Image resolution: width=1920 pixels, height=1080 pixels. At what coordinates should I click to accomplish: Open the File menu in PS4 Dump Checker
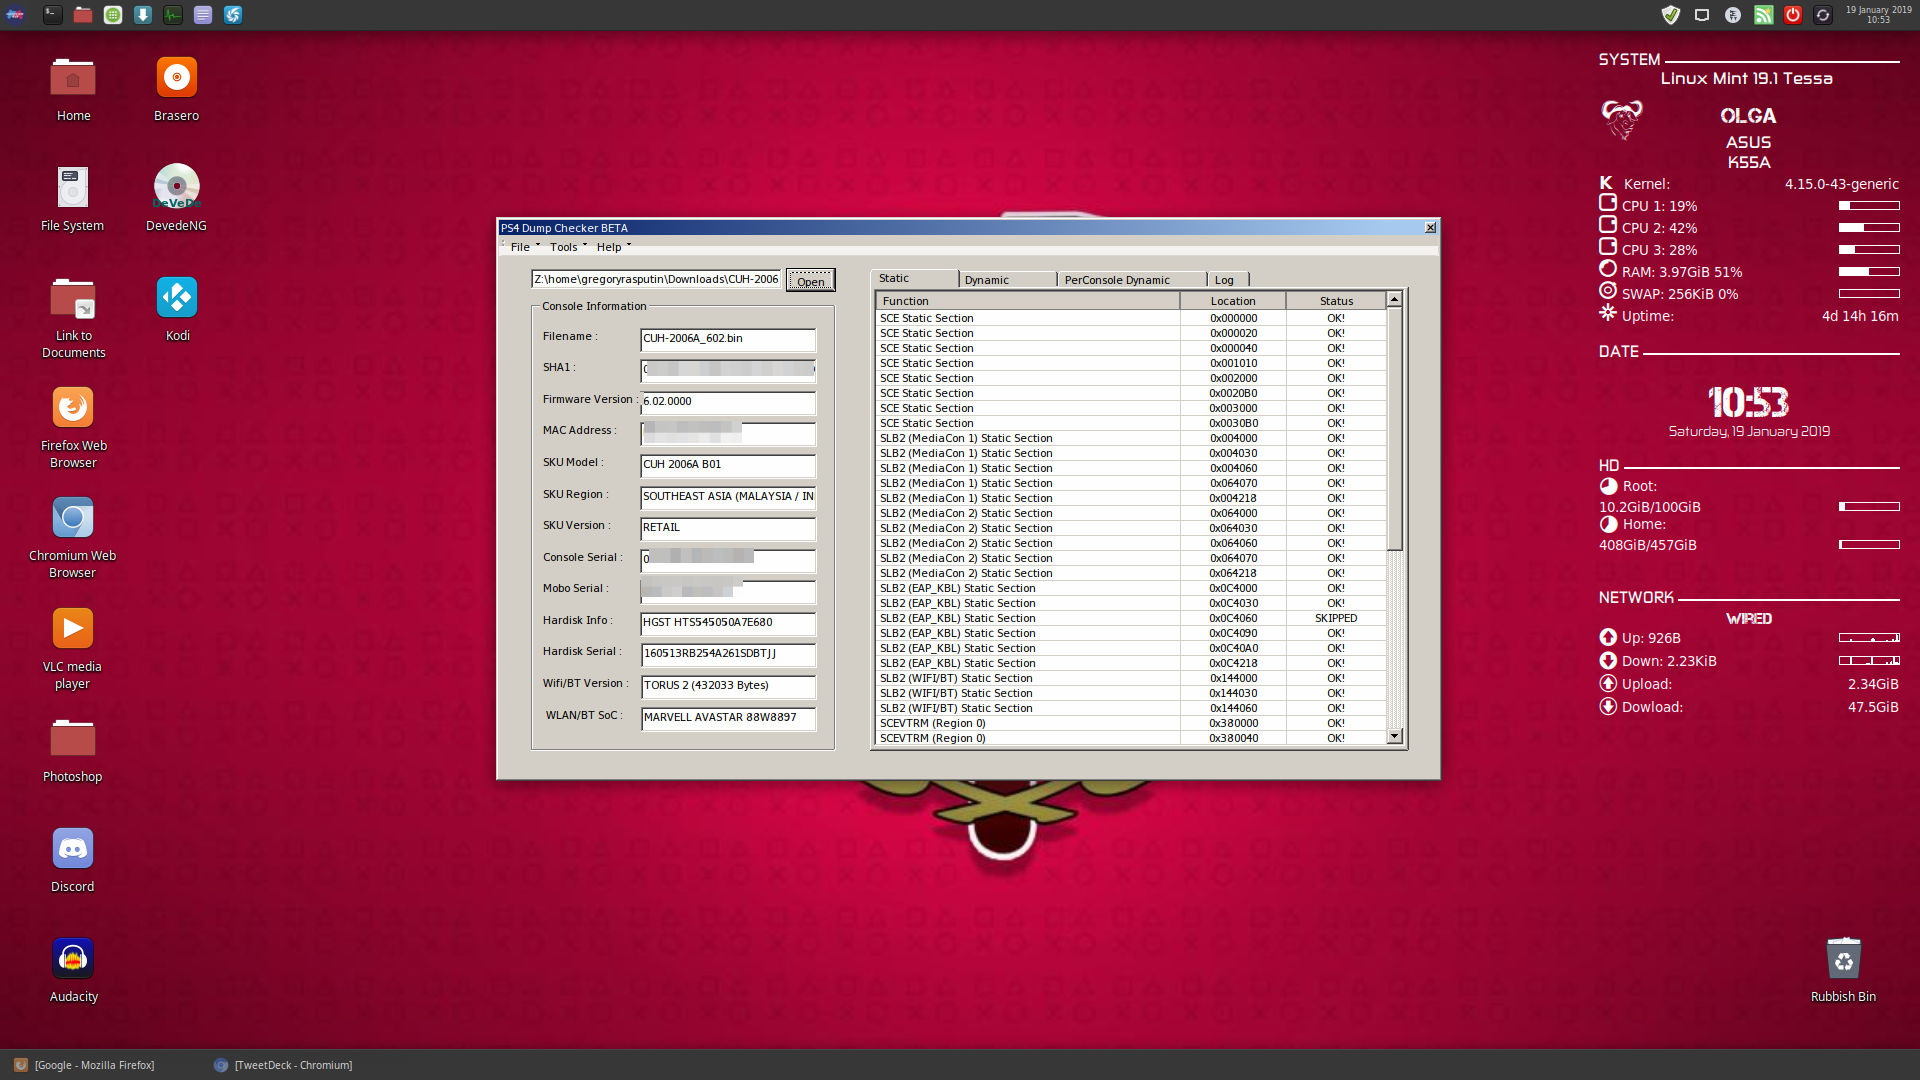point(520,247)
